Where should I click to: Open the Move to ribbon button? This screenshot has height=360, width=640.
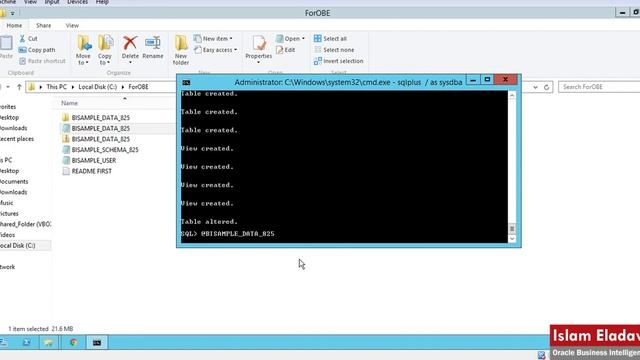pos(83,50)
